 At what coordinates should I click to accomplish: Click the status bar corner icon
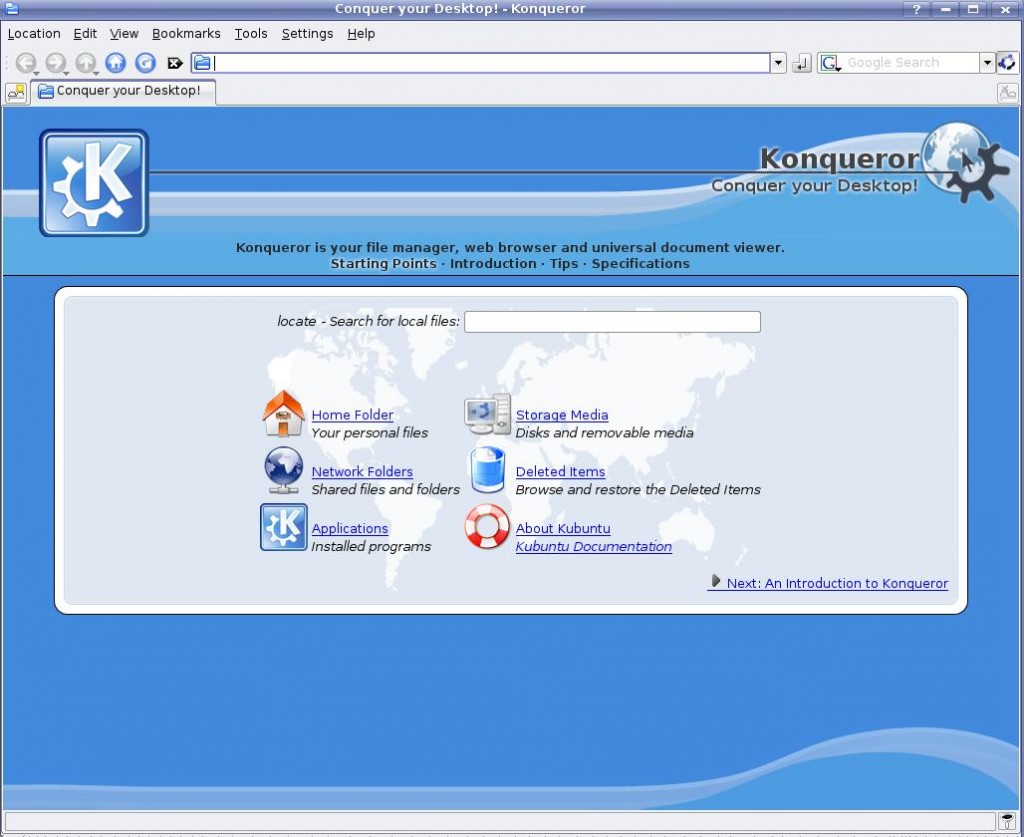[x=1007, y=821]
